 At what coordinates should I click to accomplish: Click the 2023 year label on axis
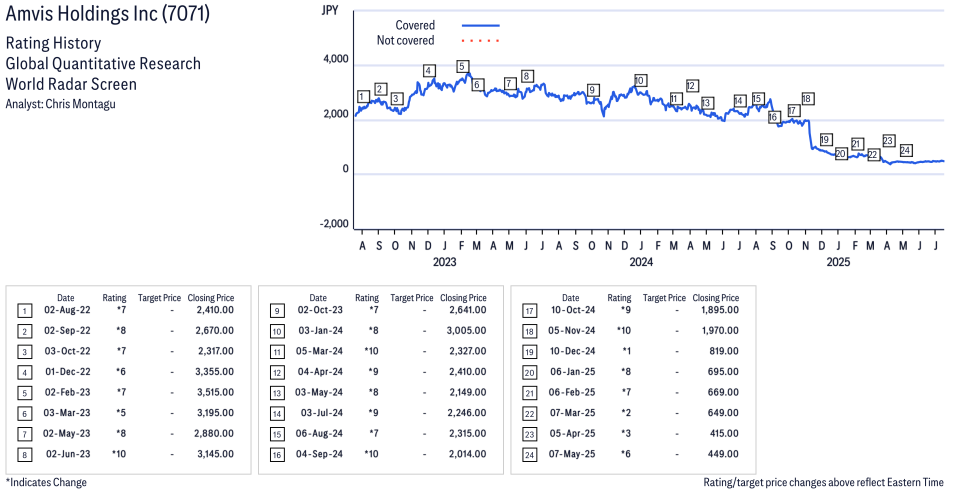[444, 262]
